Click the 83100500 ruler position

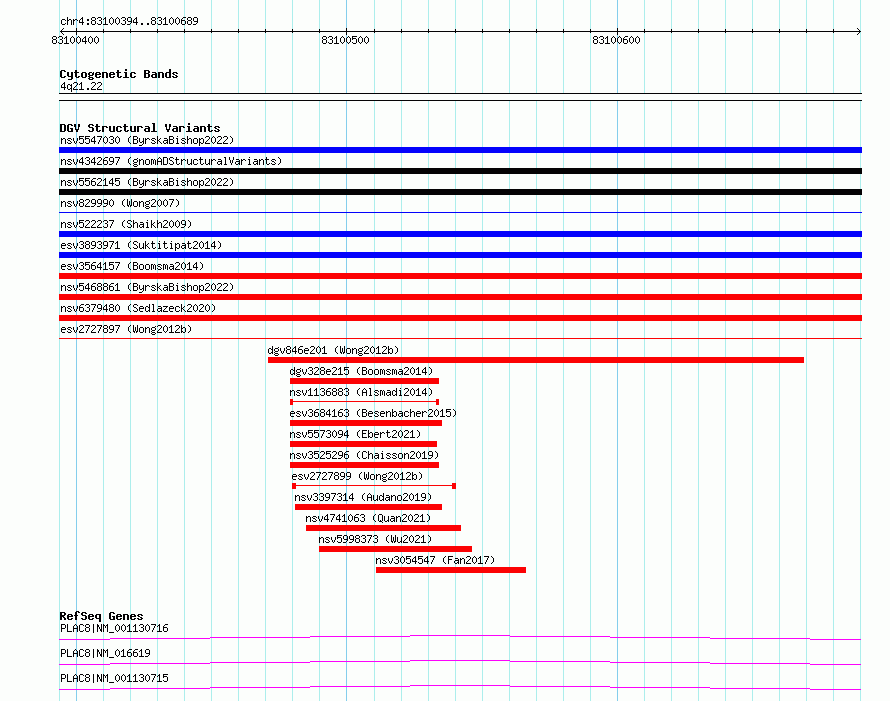pyautogui.click(x=345, y=40)
